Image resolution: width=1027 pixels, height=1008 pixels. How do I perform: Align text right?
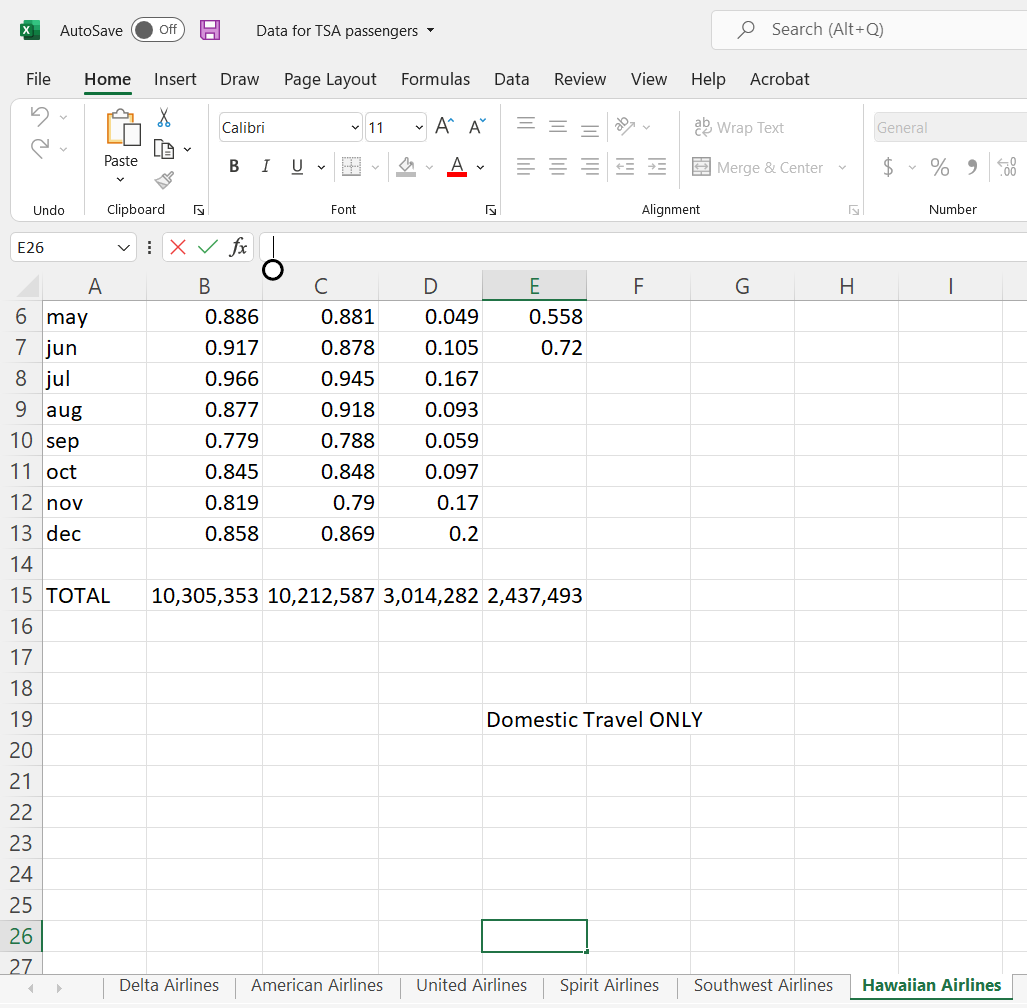pos(590,167)
